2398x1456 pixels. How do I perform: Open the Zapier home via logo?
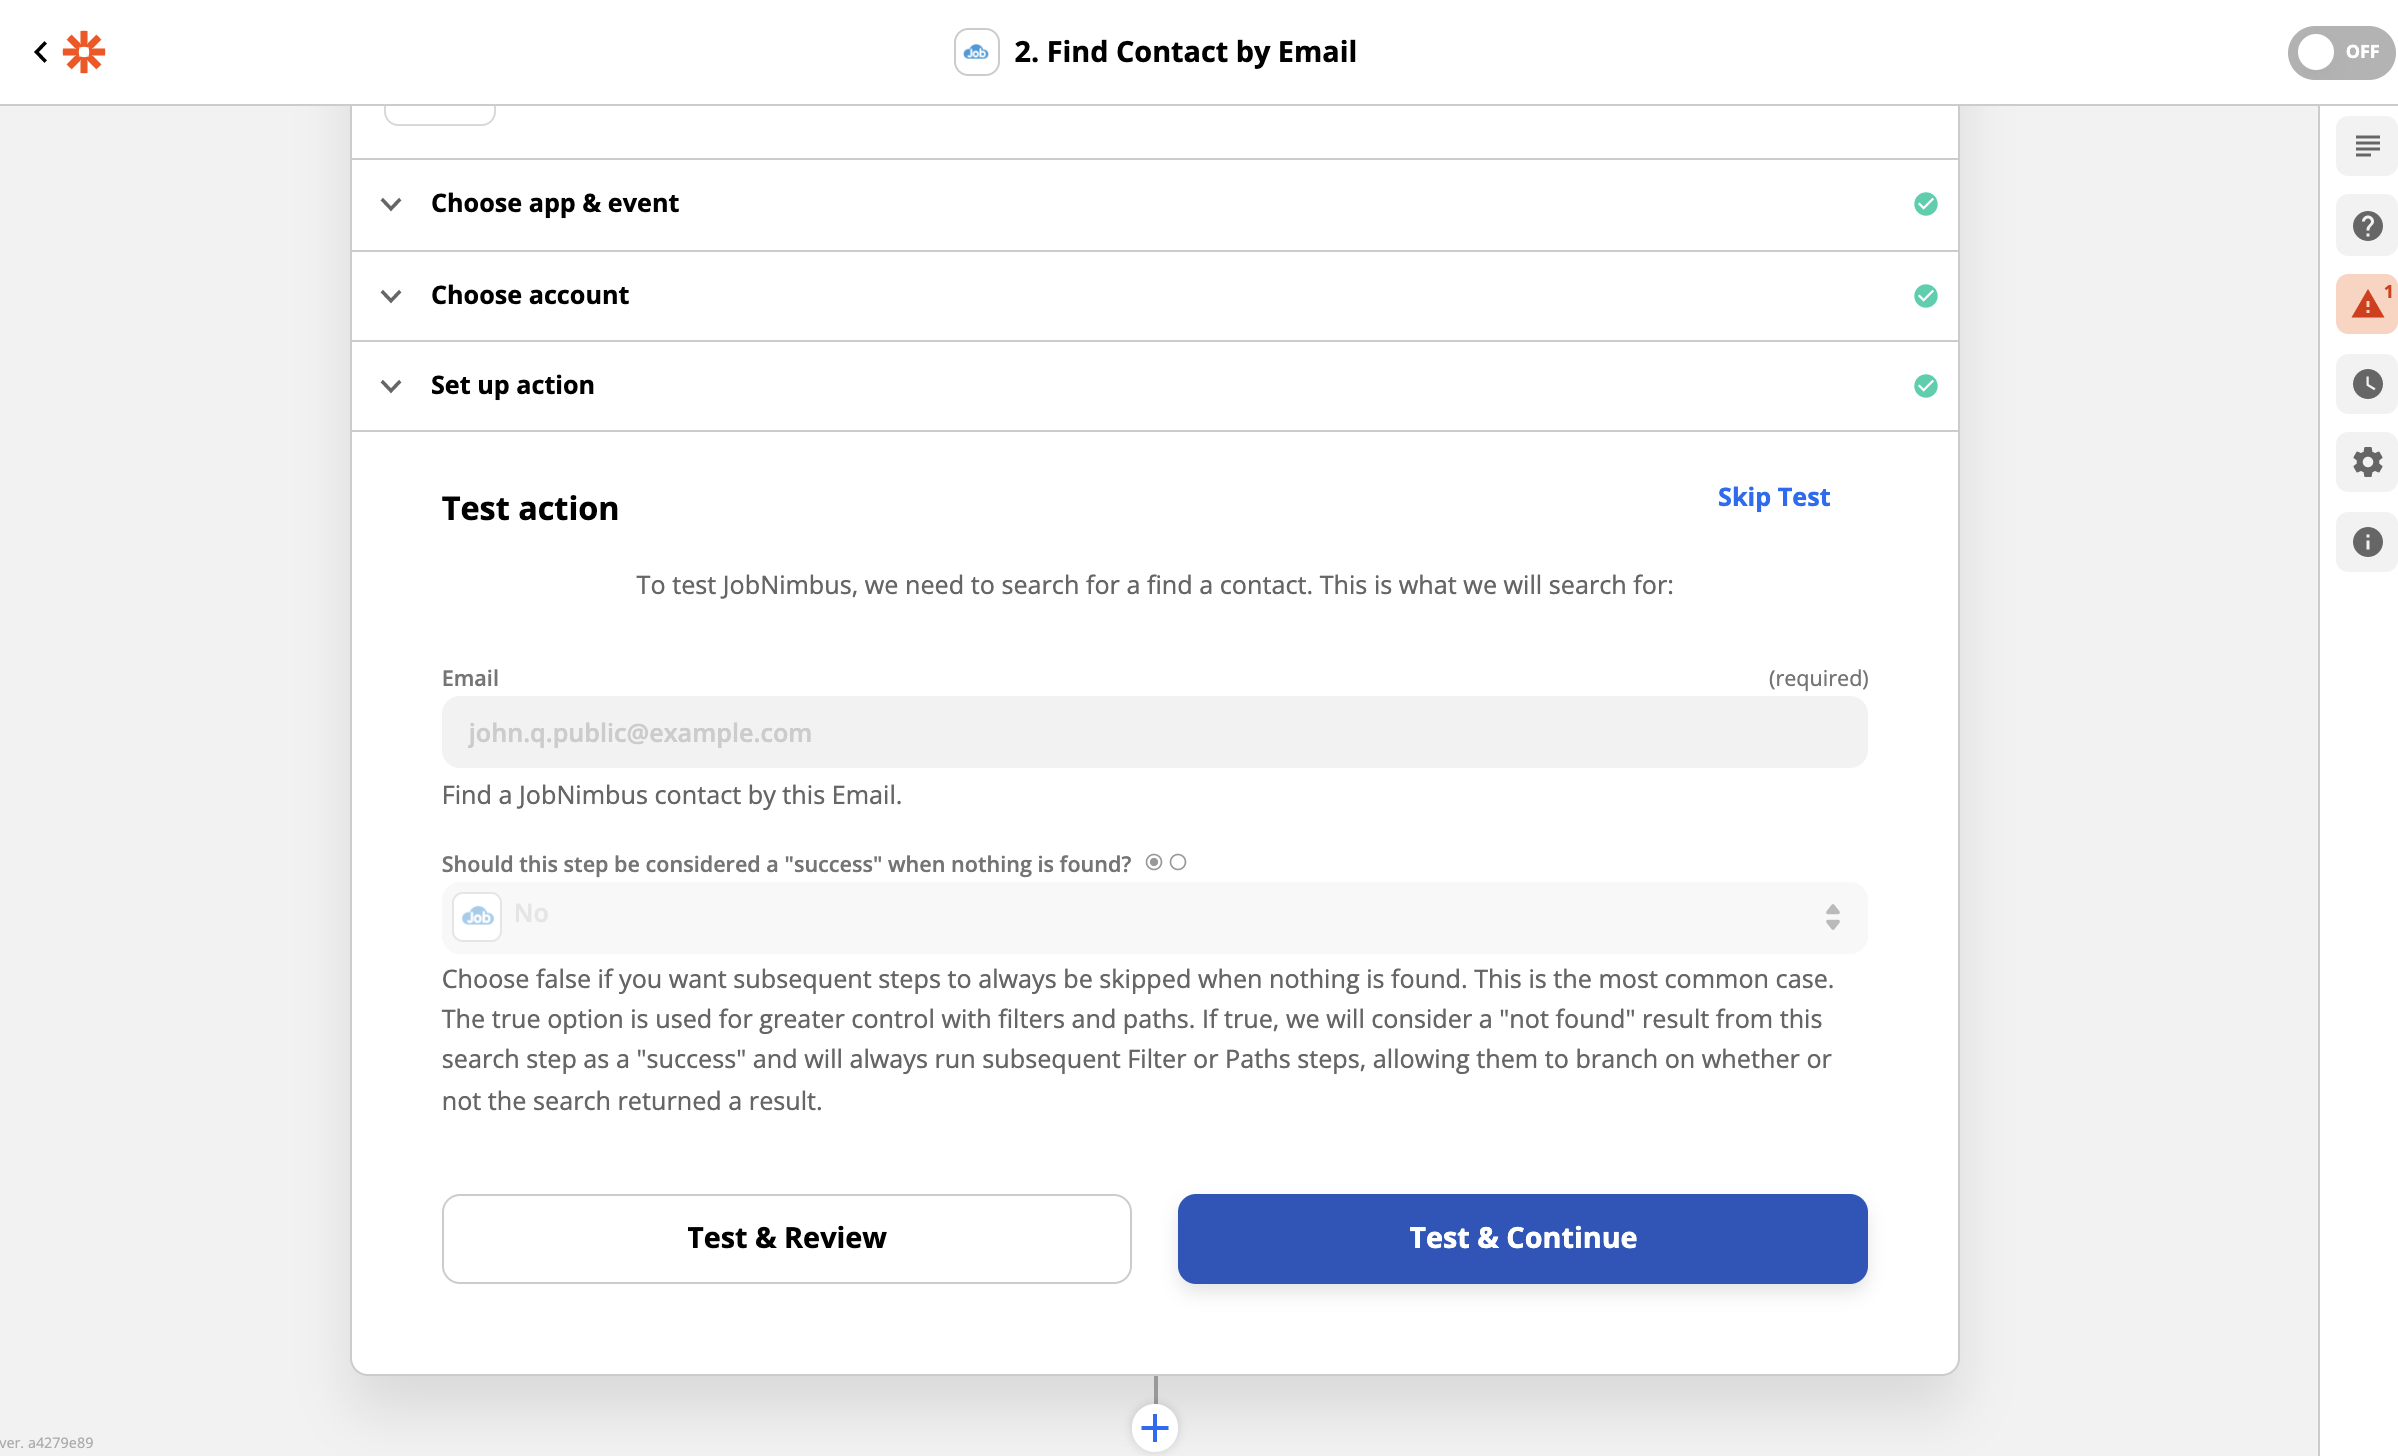tap(84, 52)
